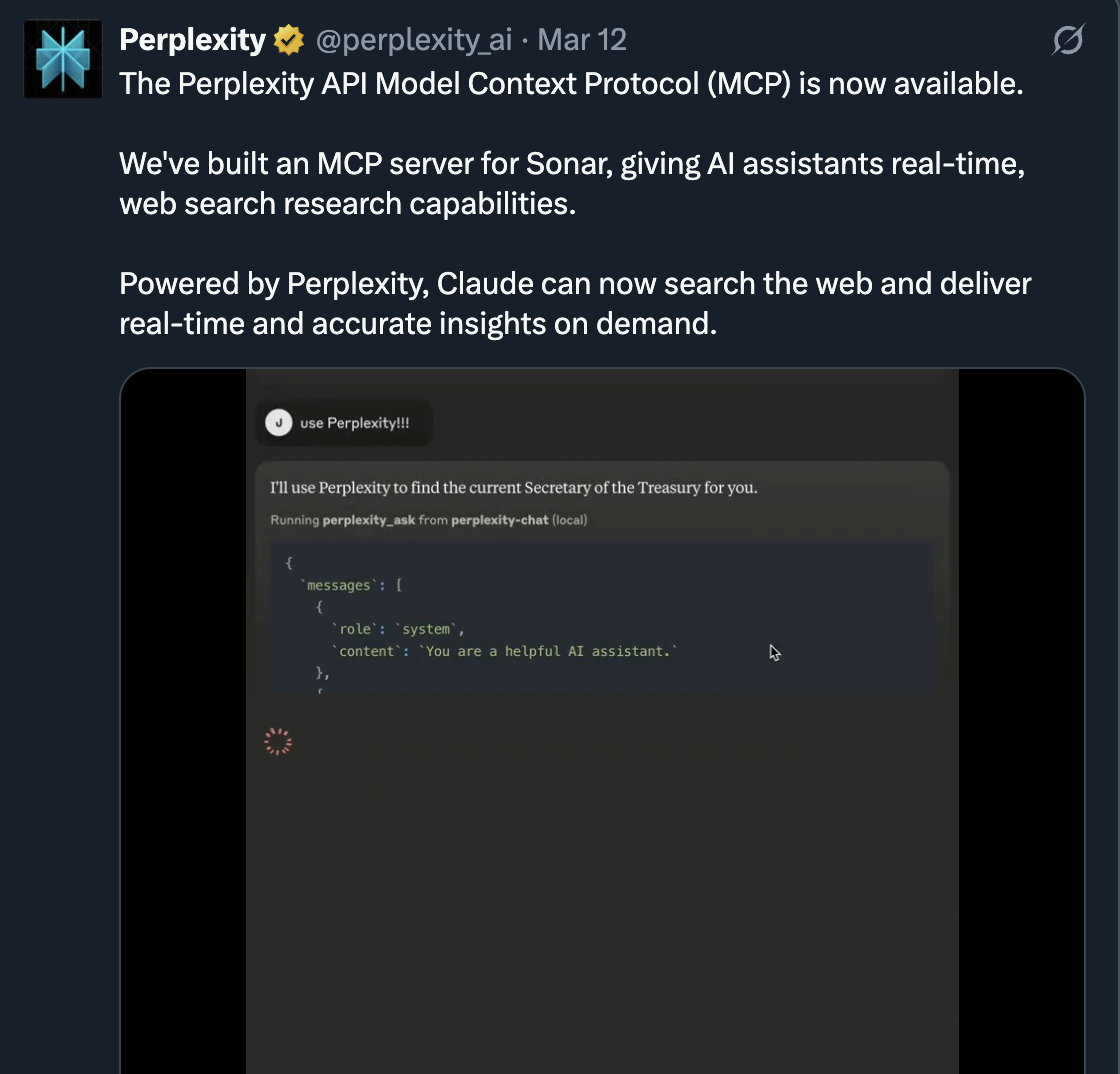Select the "use Perplexity!!!" chat bubble

pos(345,422)
